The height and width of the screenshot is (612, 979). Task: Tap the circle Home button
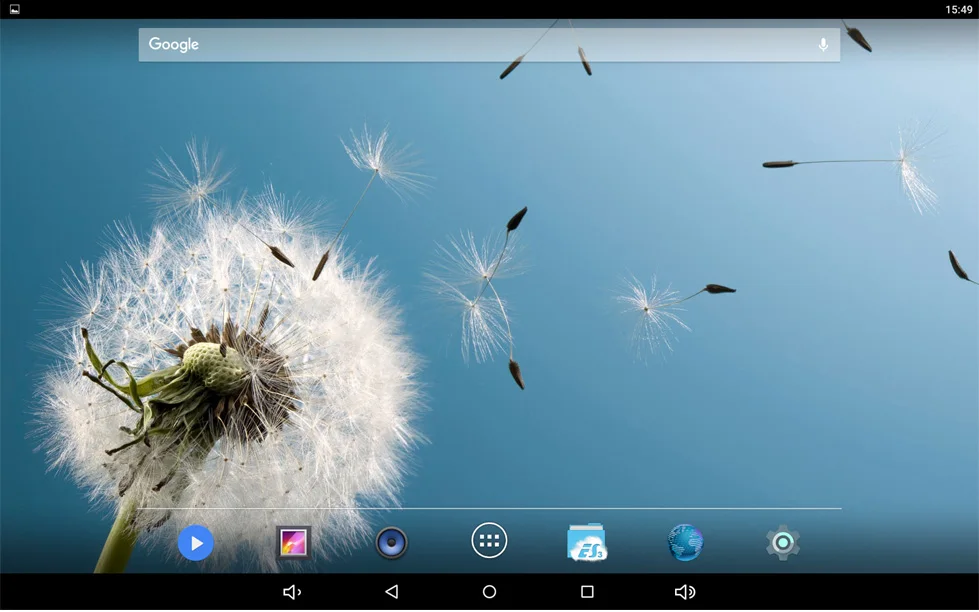click(489, 592)
